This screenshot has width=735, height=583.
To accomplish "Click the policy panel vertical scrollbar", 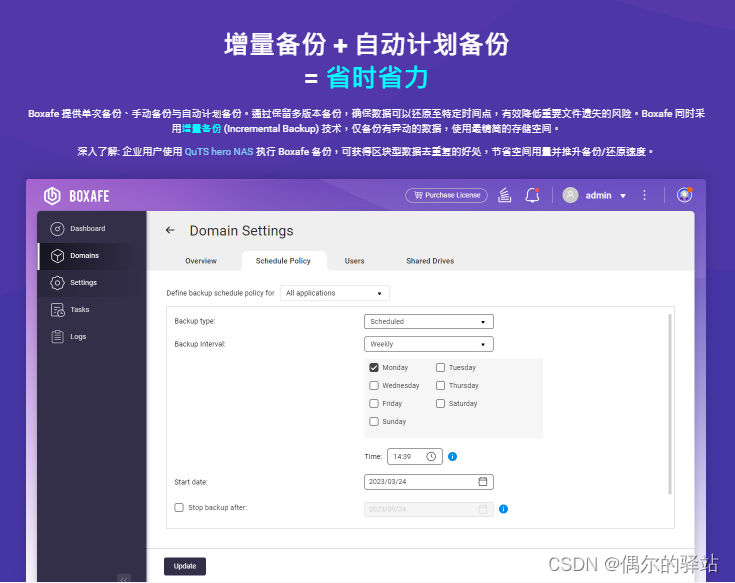I will [x=669, y=404].
